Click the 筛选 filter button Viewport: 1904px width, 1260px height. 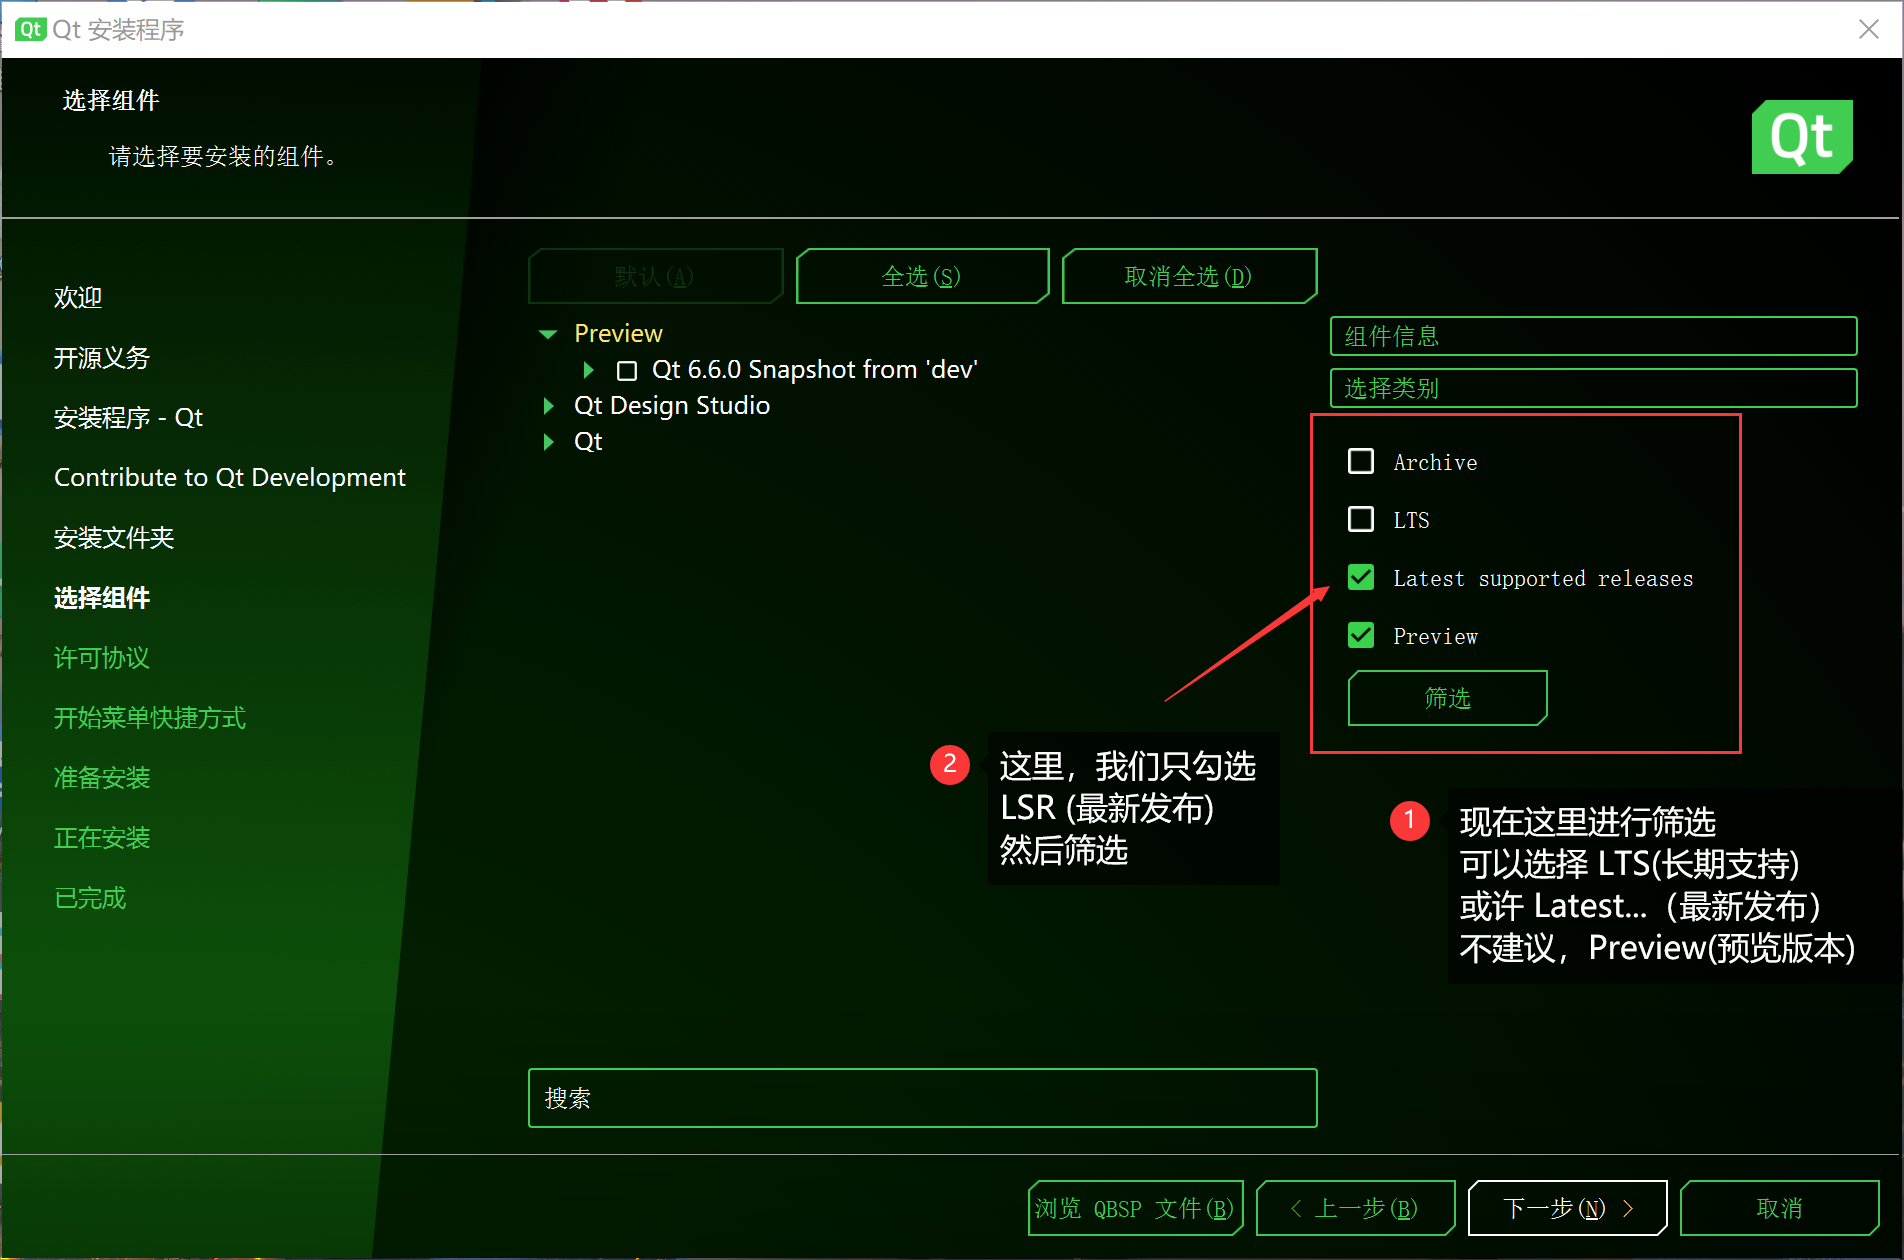point(1447,698)
